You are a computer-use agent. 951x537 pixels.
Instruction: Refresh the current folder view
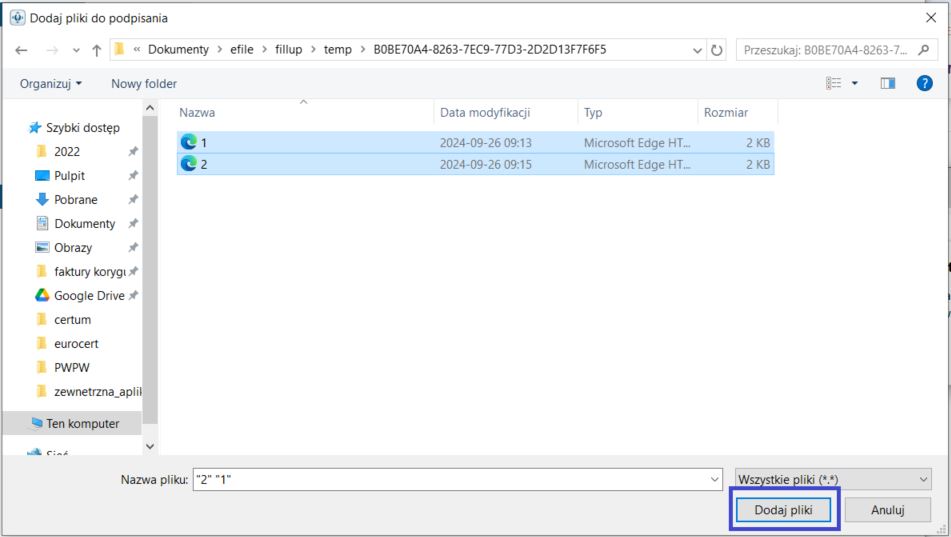point(717,50)
